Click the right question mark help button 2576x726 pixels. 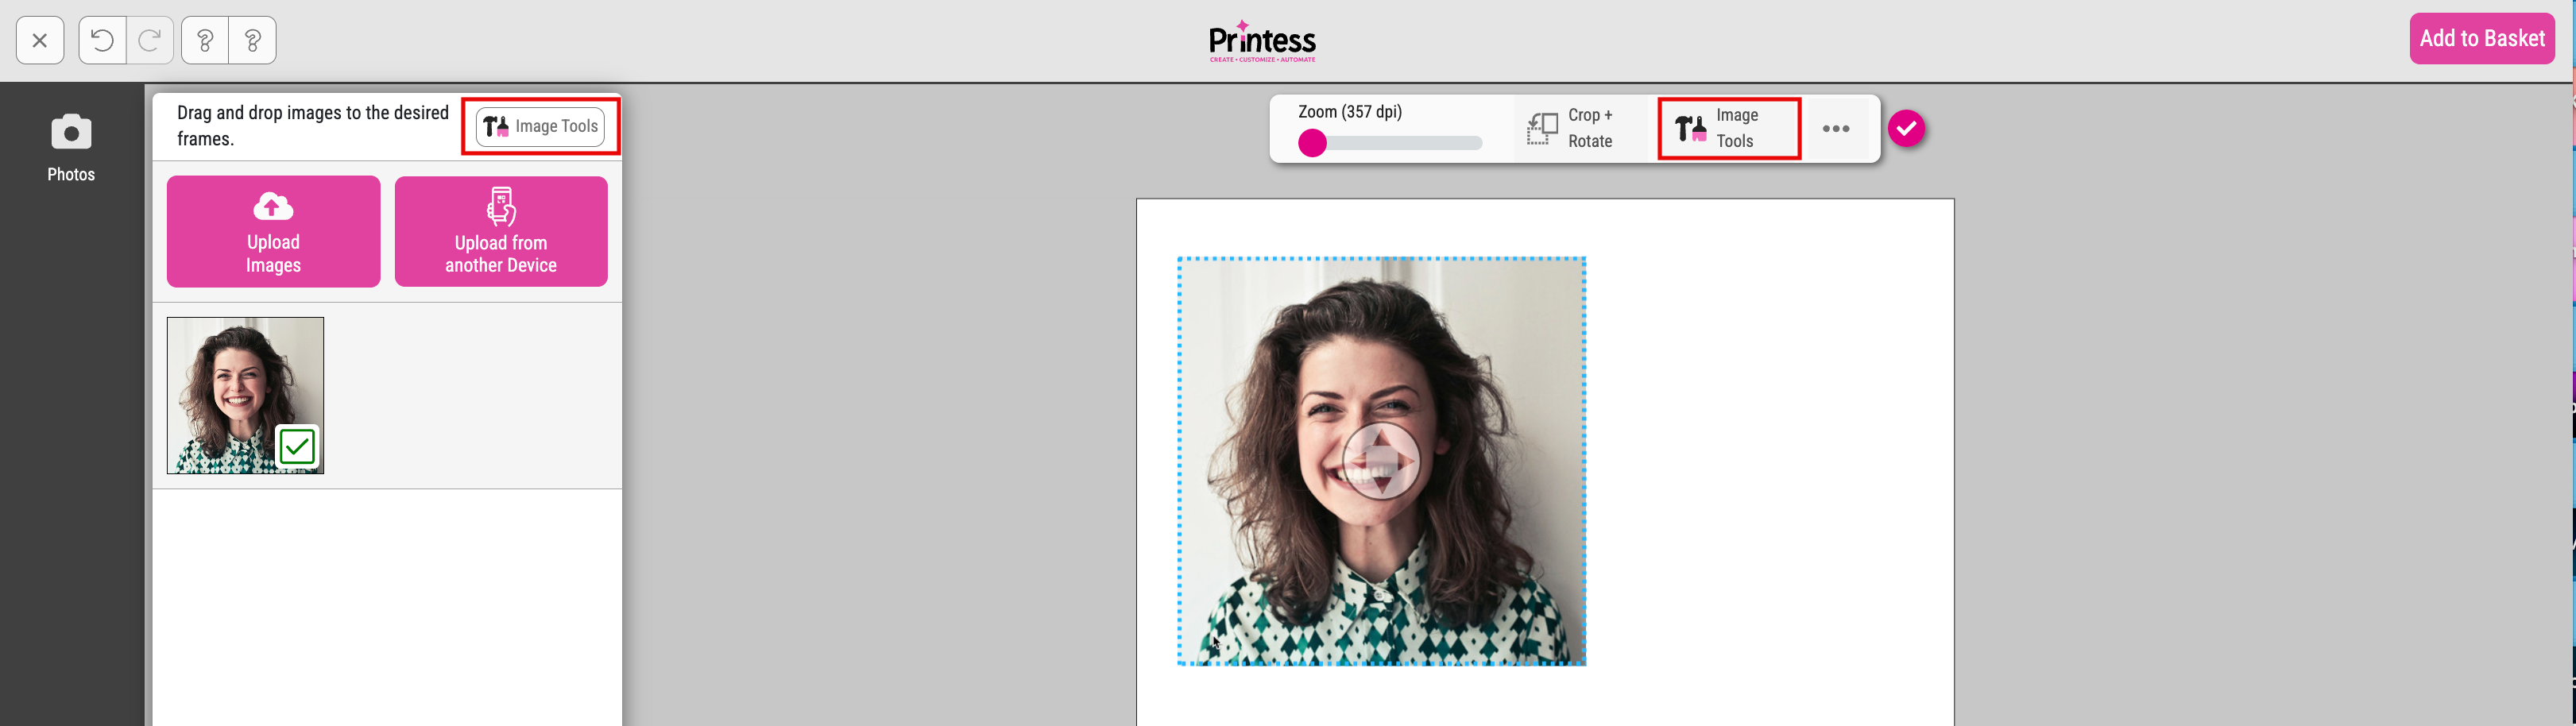[x=253, y=40]
